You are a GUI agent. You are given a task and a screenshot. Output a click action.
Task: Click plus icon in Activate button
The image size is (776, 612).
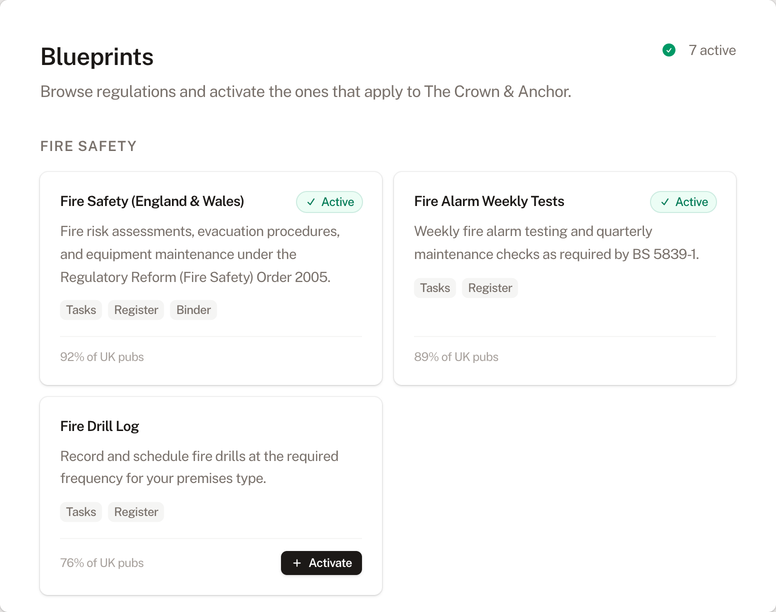(x=297, y=563)
